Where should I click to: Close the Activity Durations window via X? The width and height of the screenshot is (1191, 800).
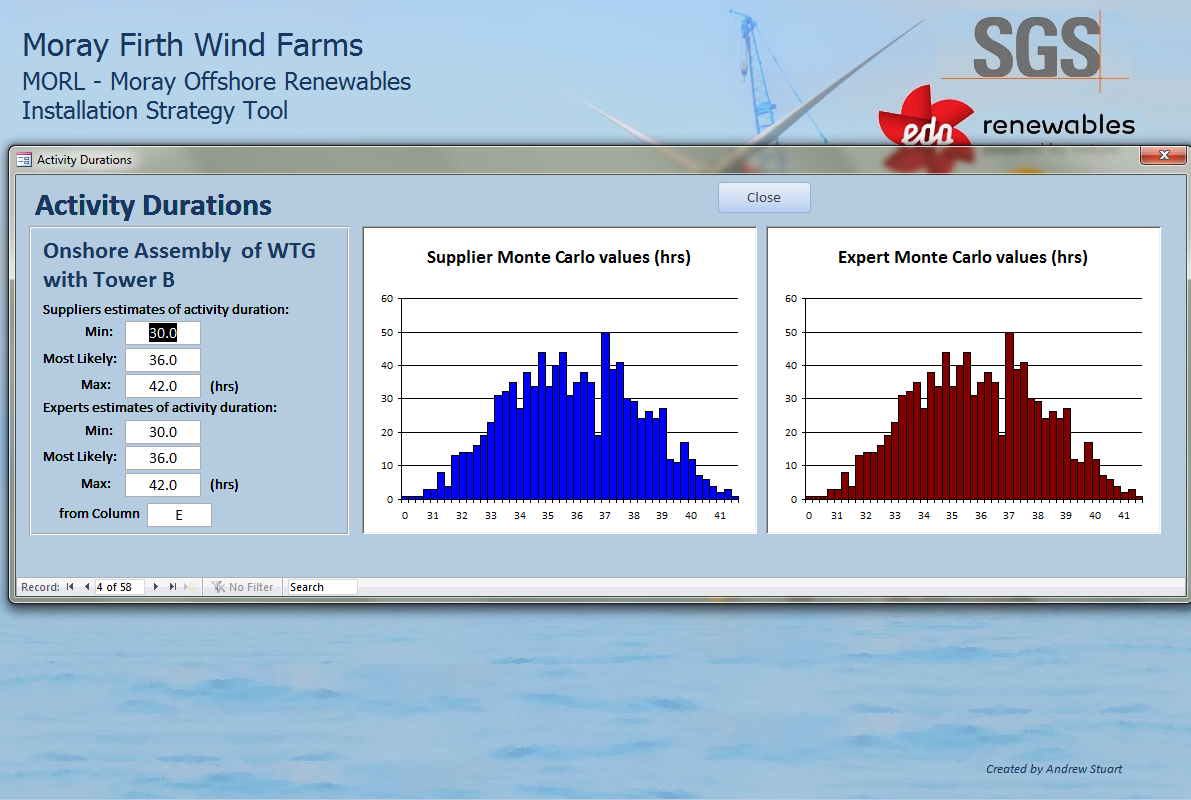click(x=1164, y=155)
